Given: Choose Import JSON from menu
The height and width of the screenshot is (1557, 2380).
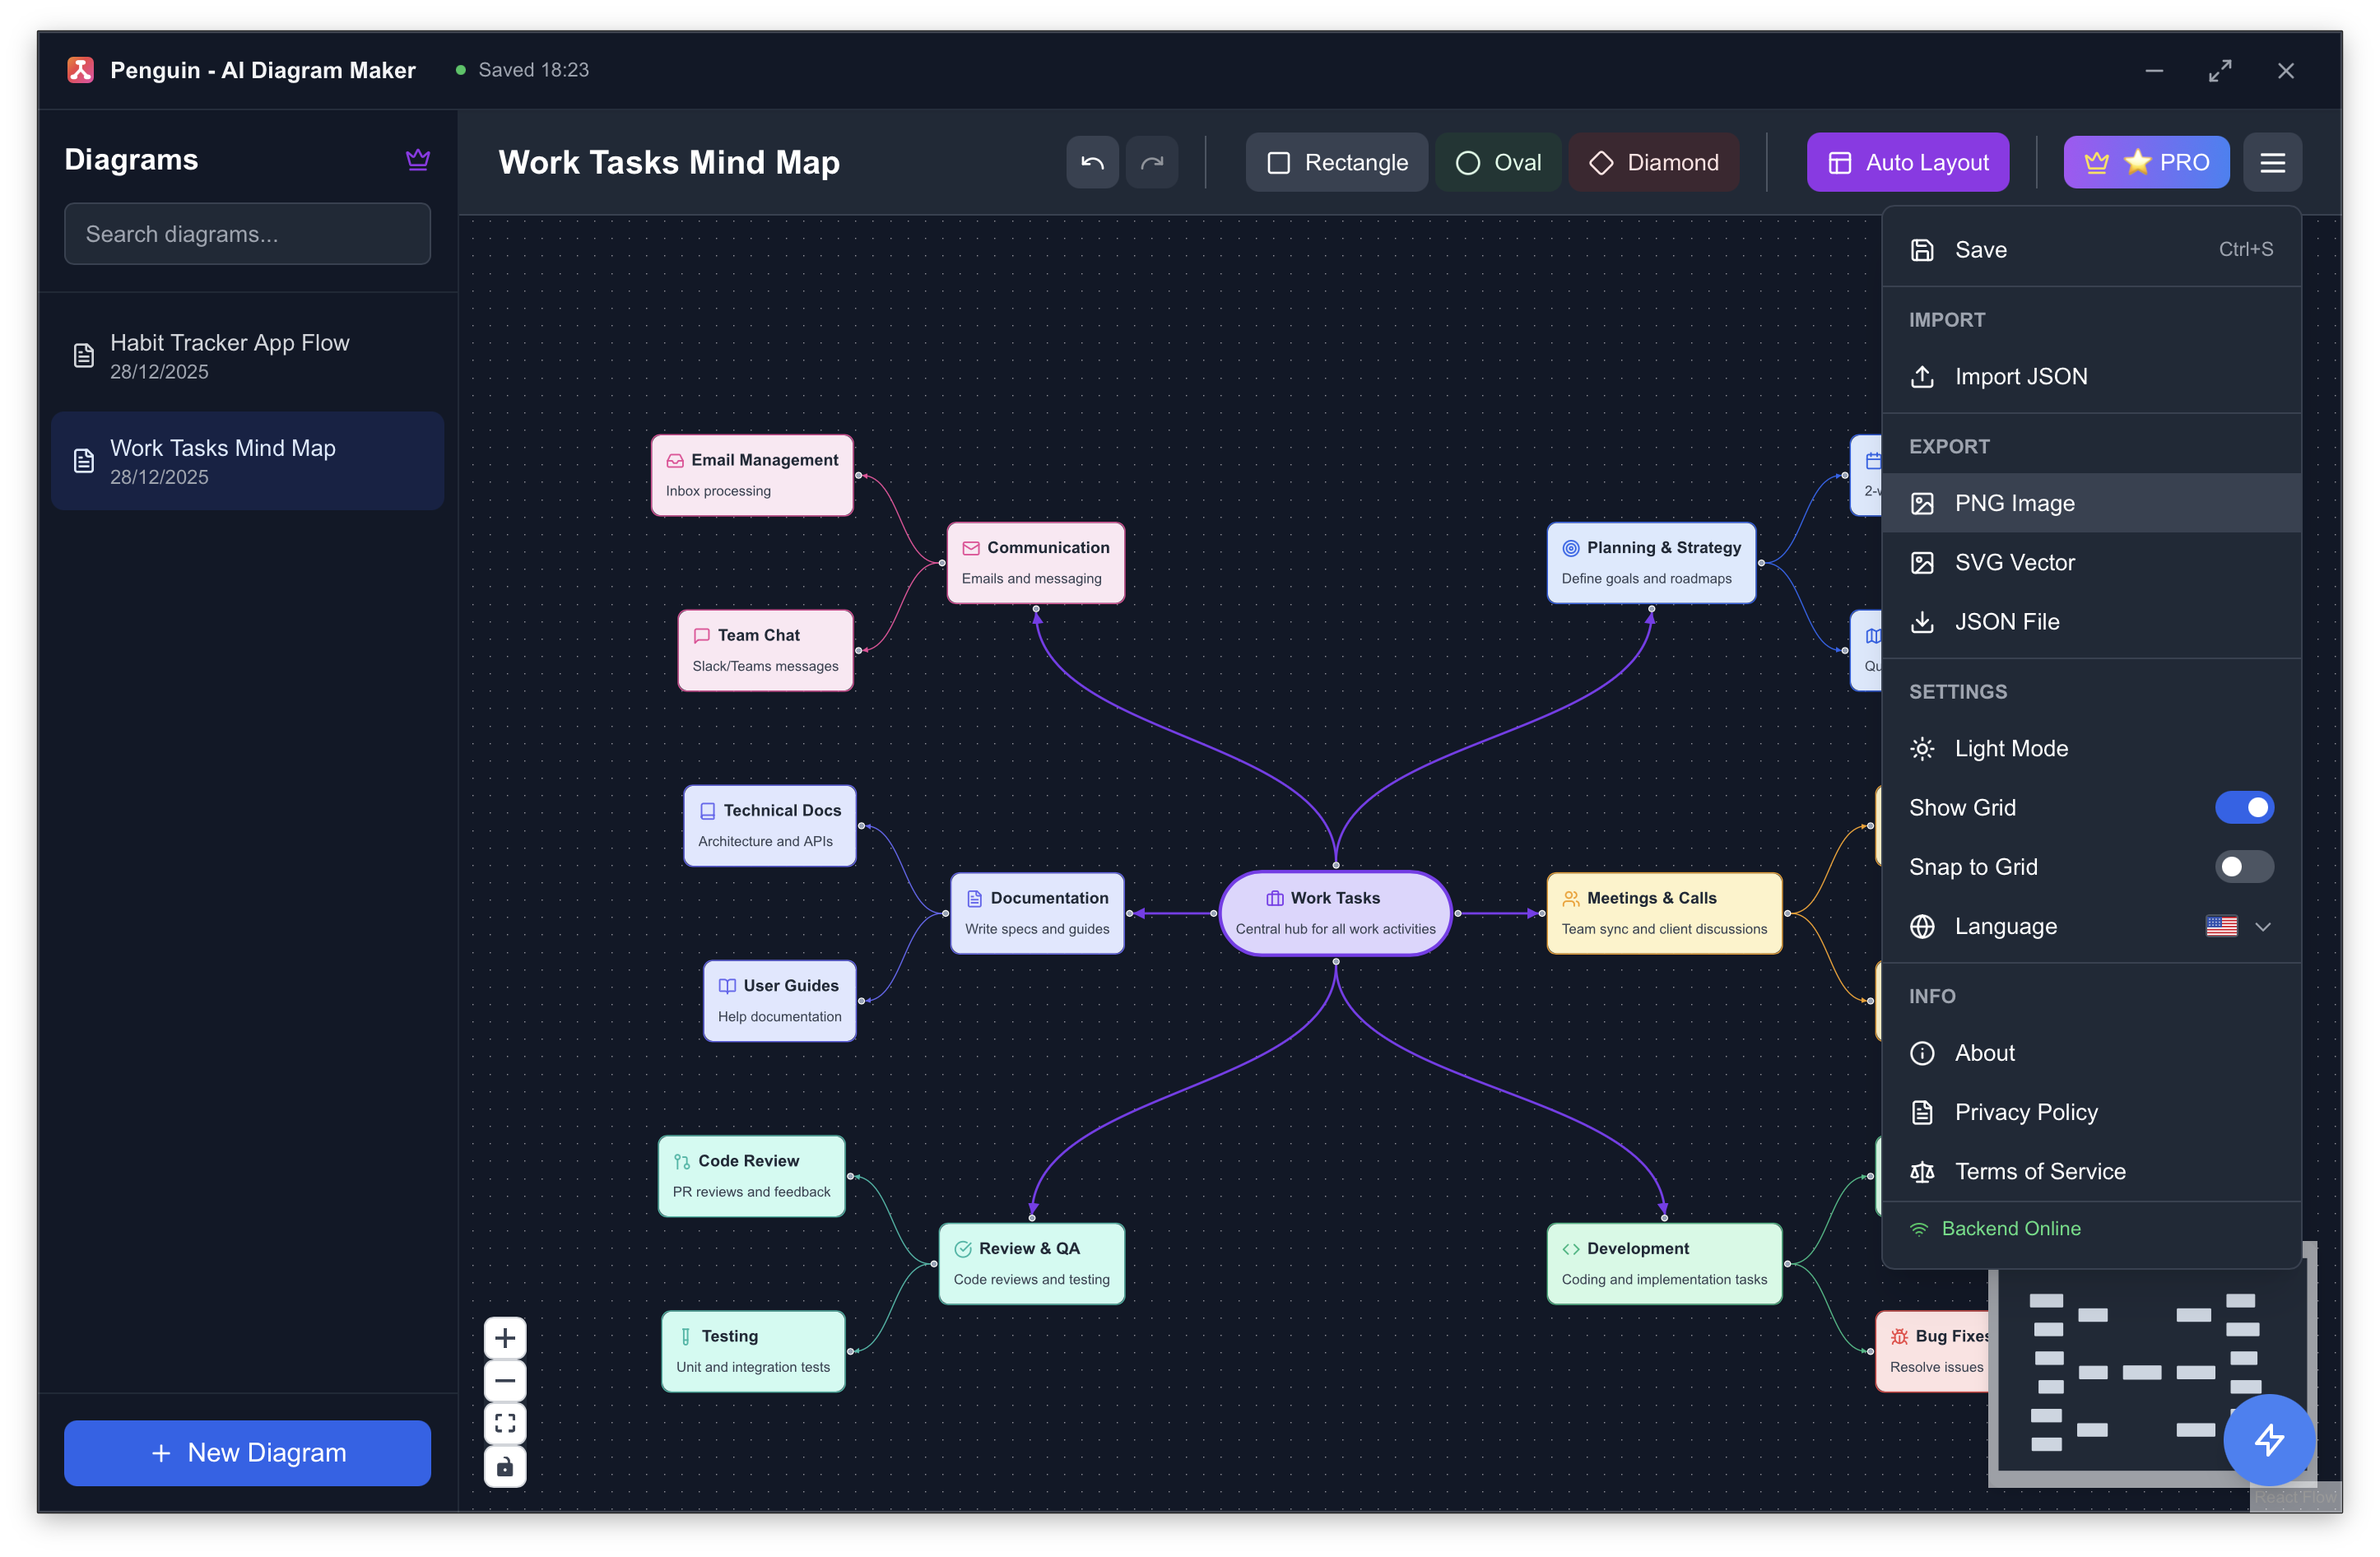Looking at the screenshot, I should (x=2020, y=376).
